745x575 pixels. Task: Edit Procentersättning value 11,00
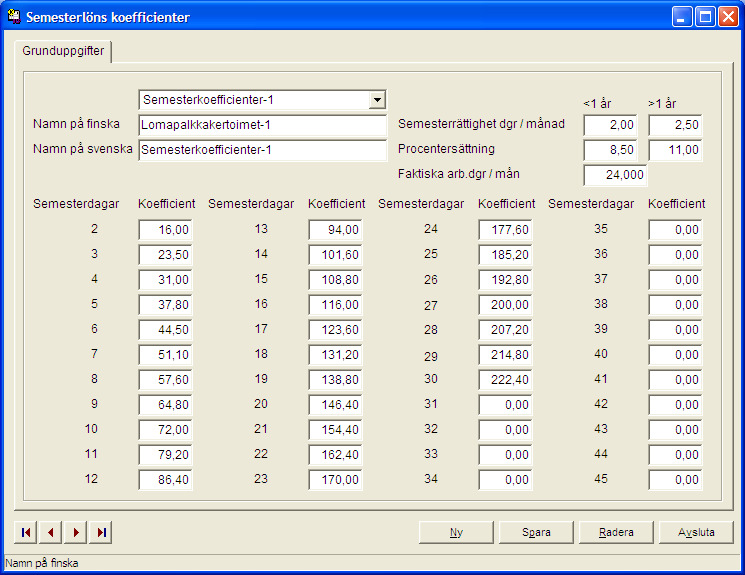pyautogui.click(x=675, y=150)
